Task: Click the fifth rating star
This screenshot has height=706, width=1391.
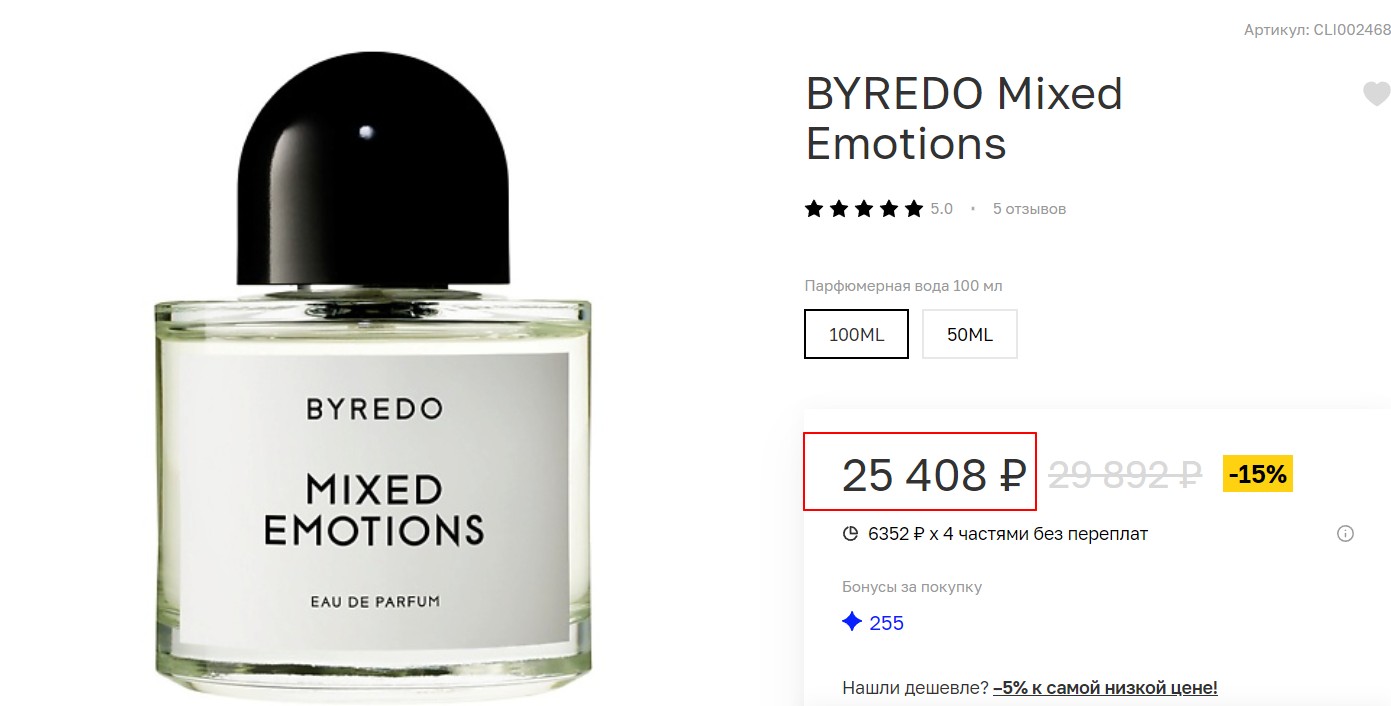Action: [x=914, y=209]
